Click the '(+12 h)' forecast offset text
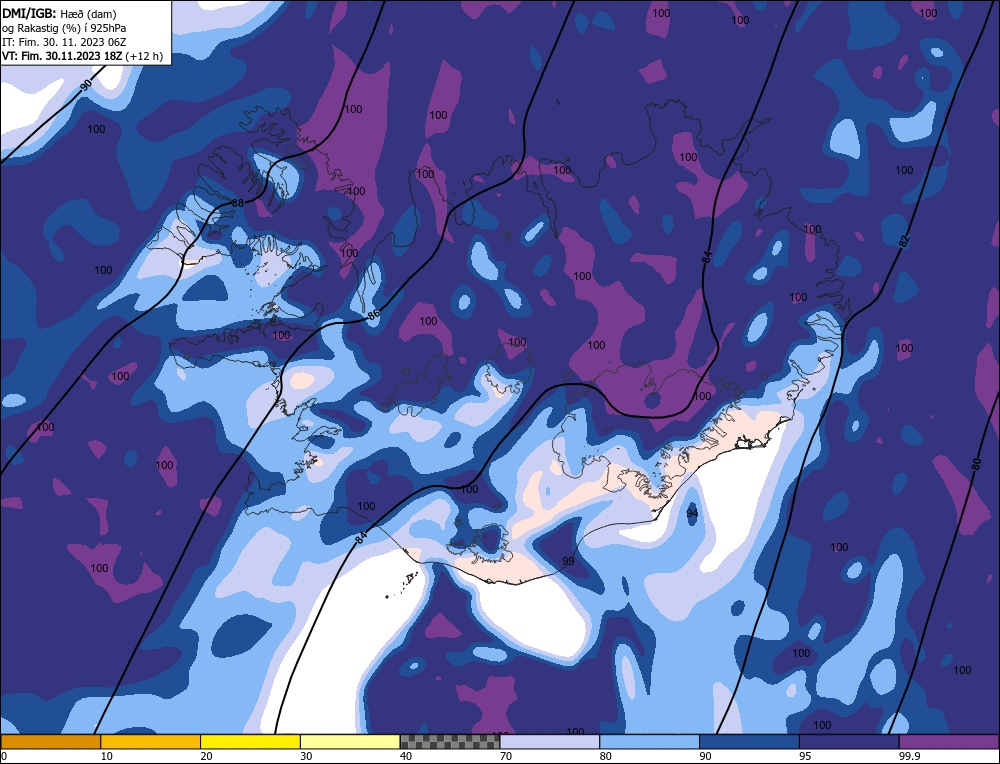The width and height of the screenshot is (1000, 764). coord(144,56)
